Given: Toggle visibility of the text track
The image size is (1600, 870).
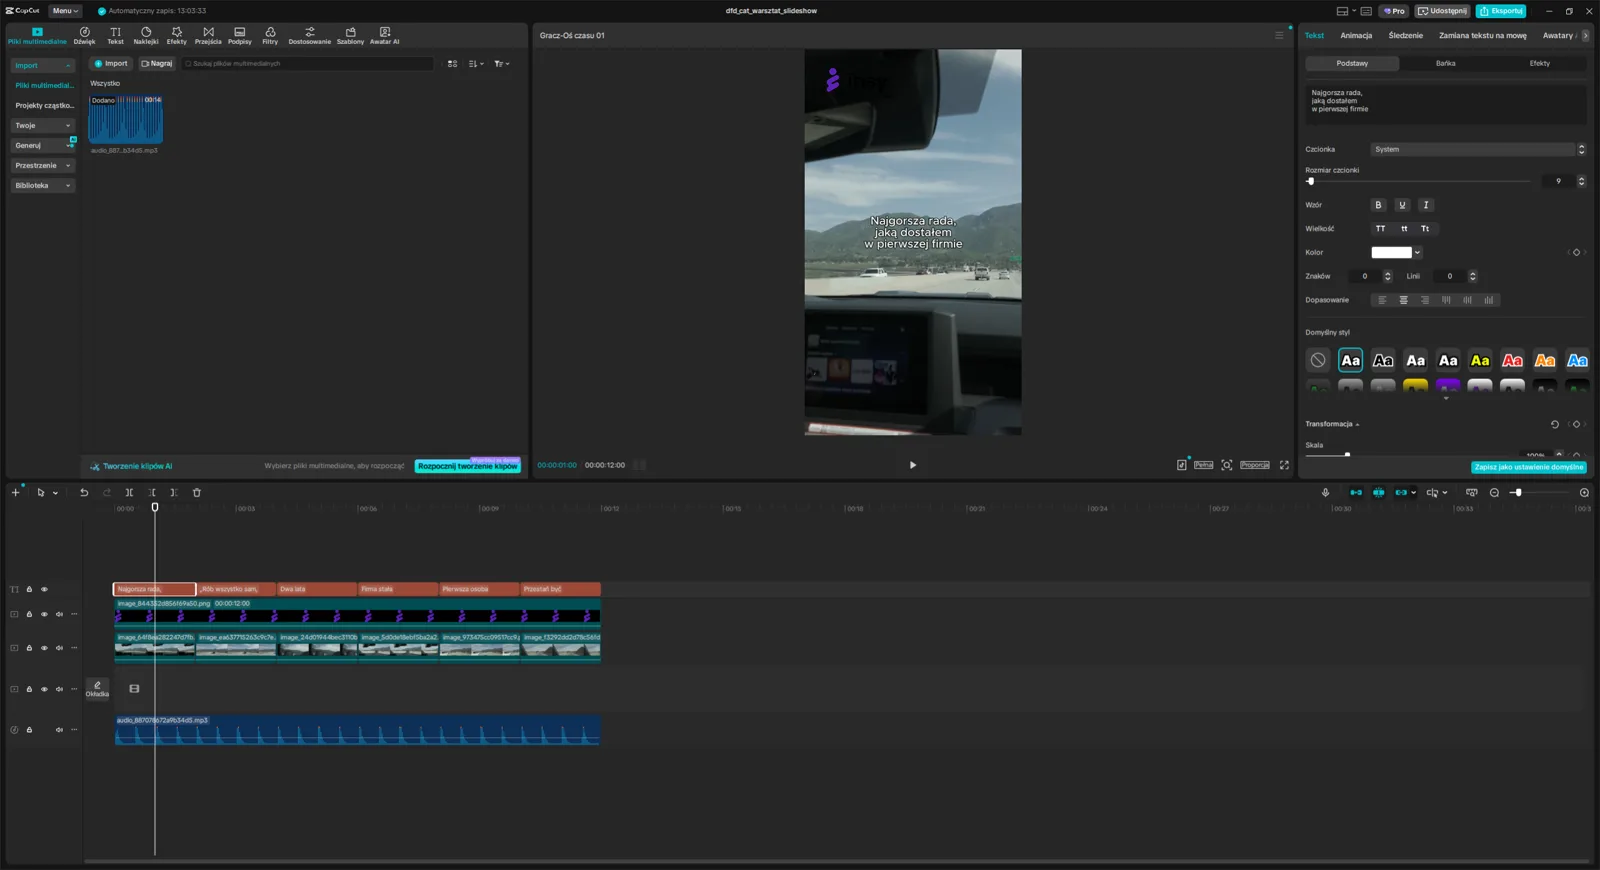Looking at the screenshot, I should click(44, 589).
